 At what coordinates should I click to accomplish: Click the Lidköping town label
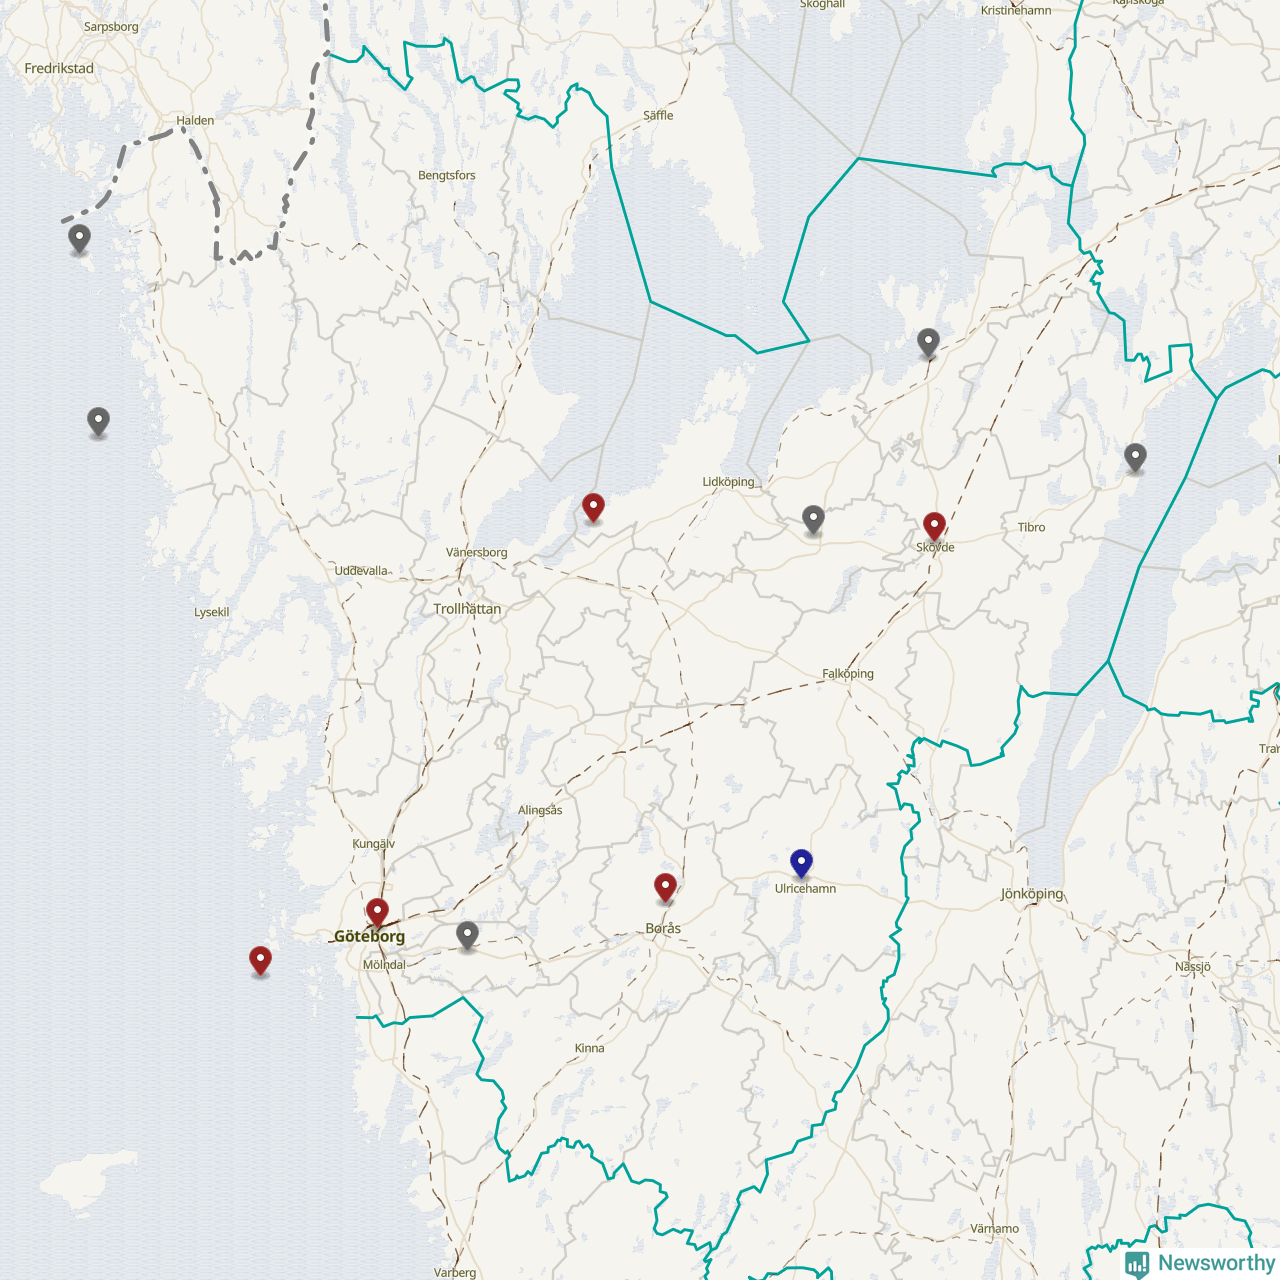[x=728, y=482]
